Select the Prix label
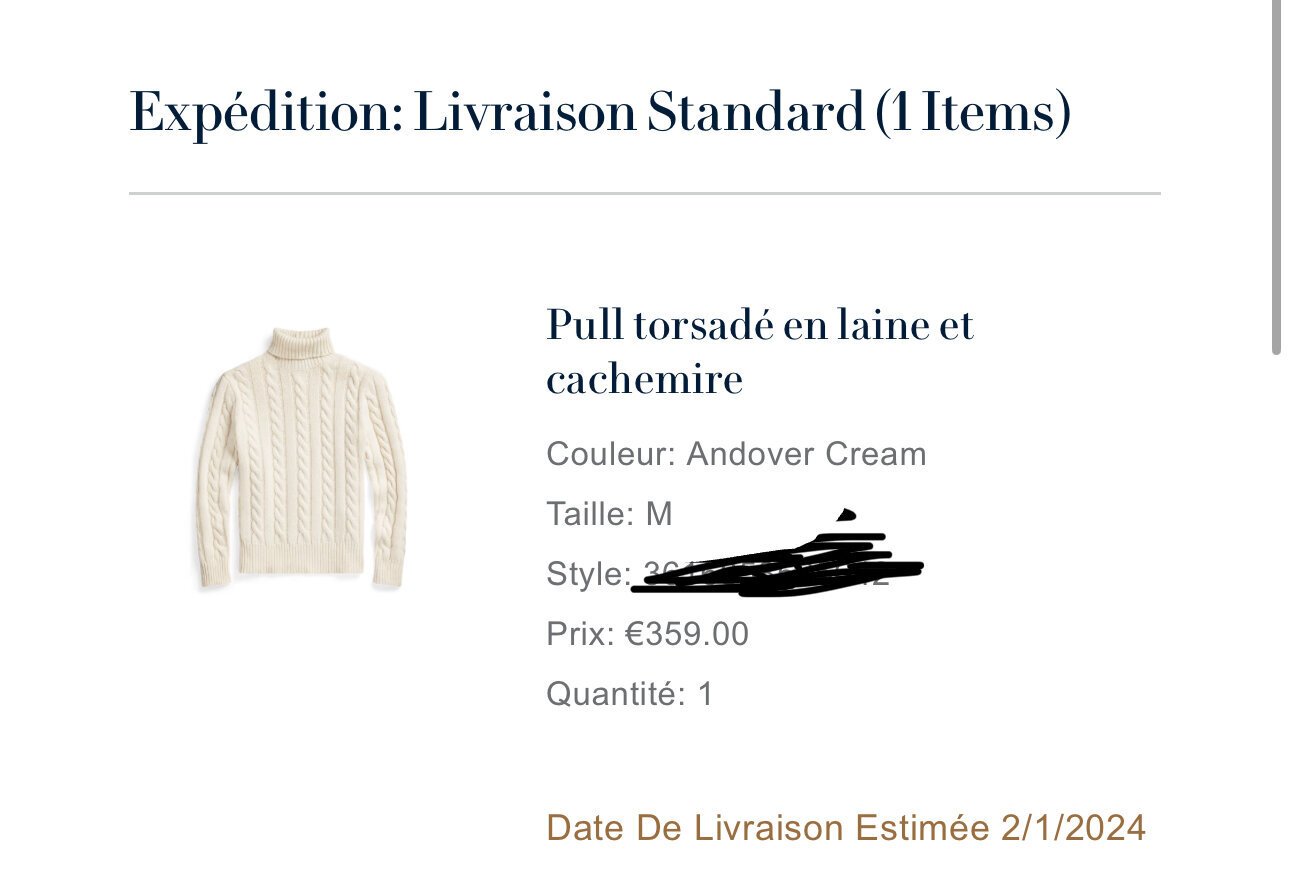The width and height of the screenshot is (1290, 875). coord(580,634)
